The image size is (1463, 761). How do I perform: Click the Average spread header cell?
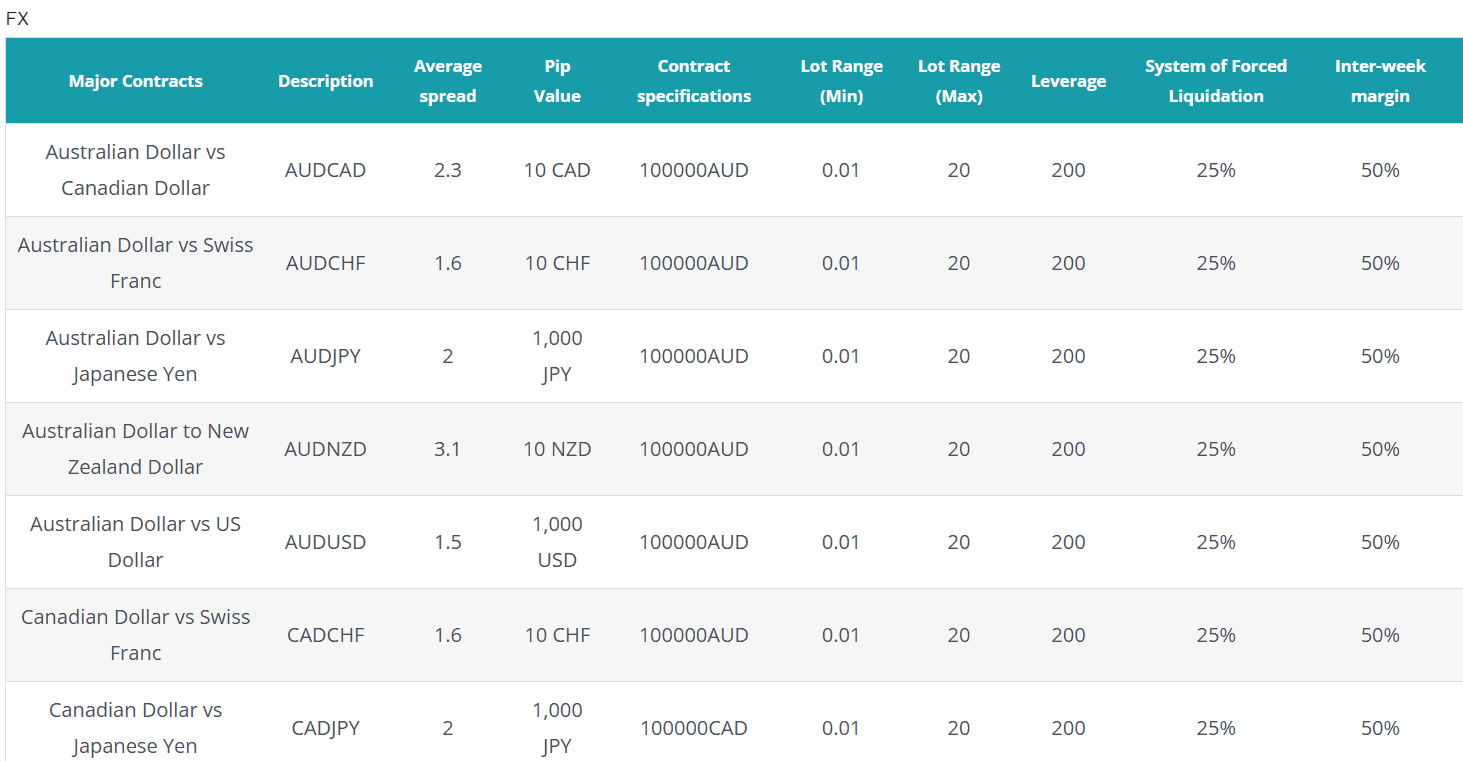pos(447,81)
